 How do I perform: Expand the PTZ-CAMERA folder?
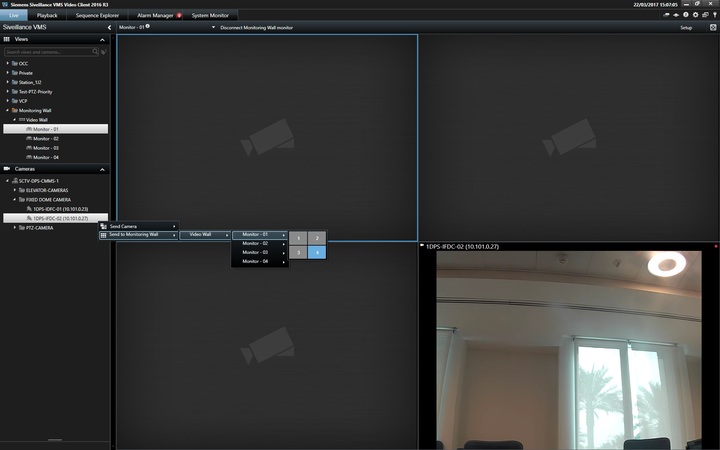(14, 227)
